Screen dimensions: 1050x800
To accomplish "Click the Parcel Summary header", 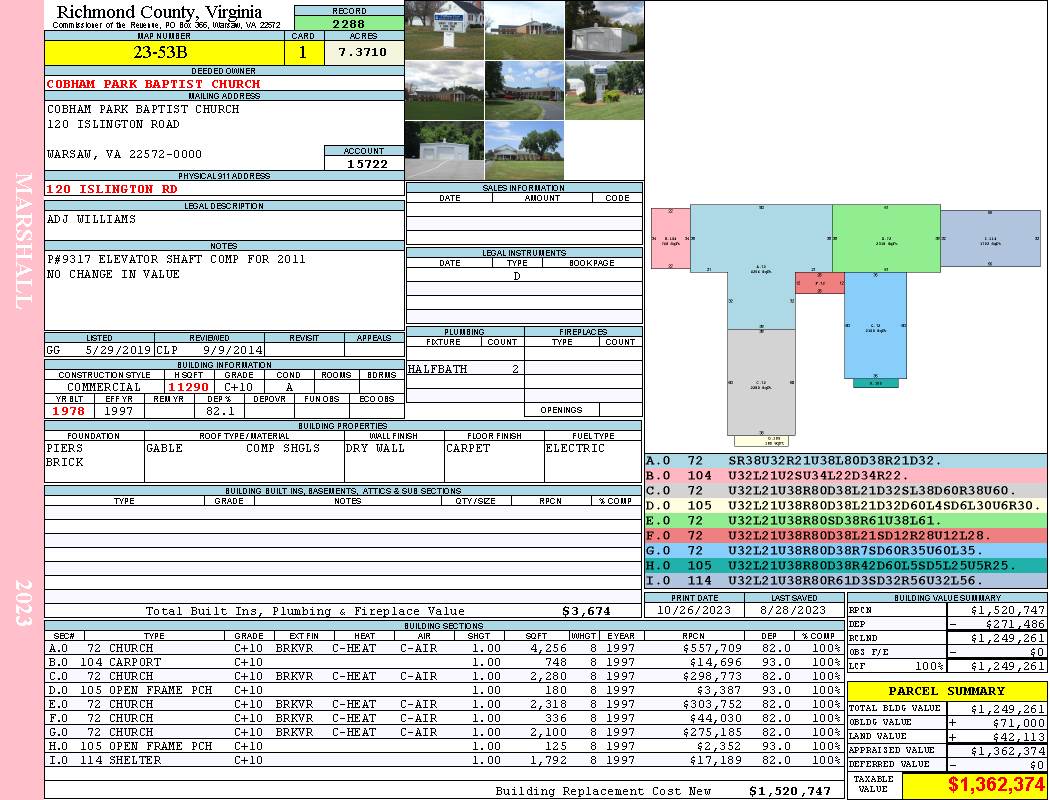I will click(947, 691).
